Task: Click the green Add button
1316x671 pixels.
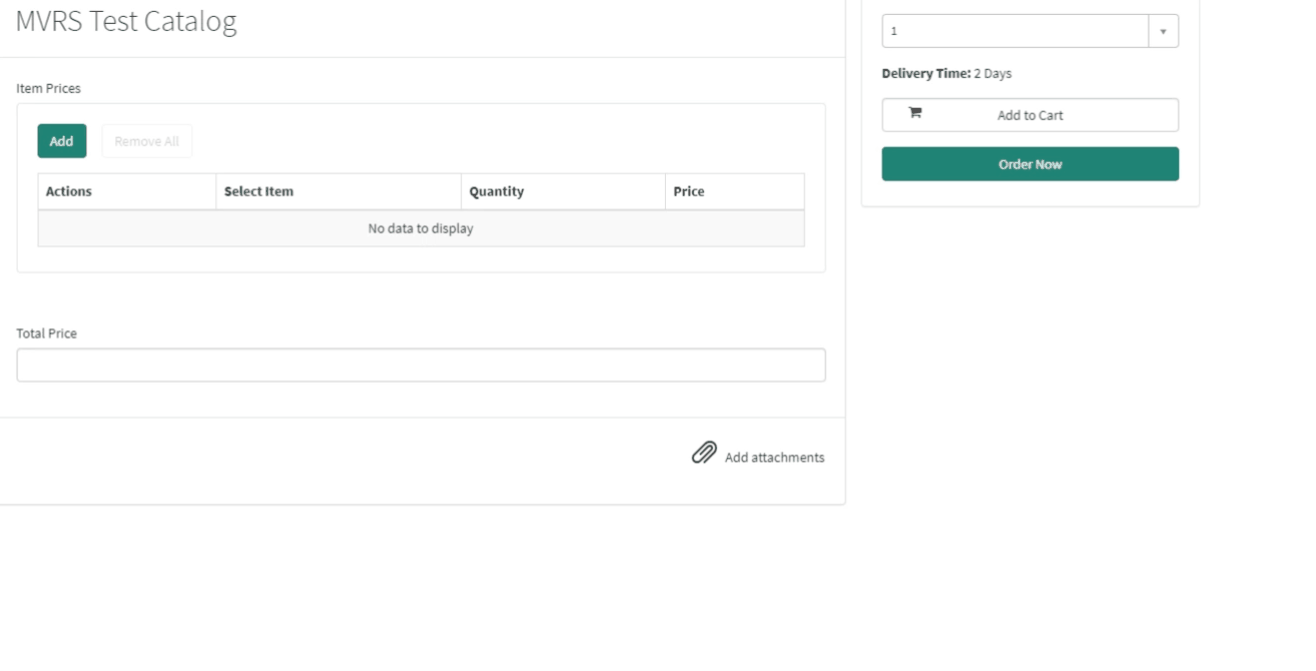Action: (61, 140)
